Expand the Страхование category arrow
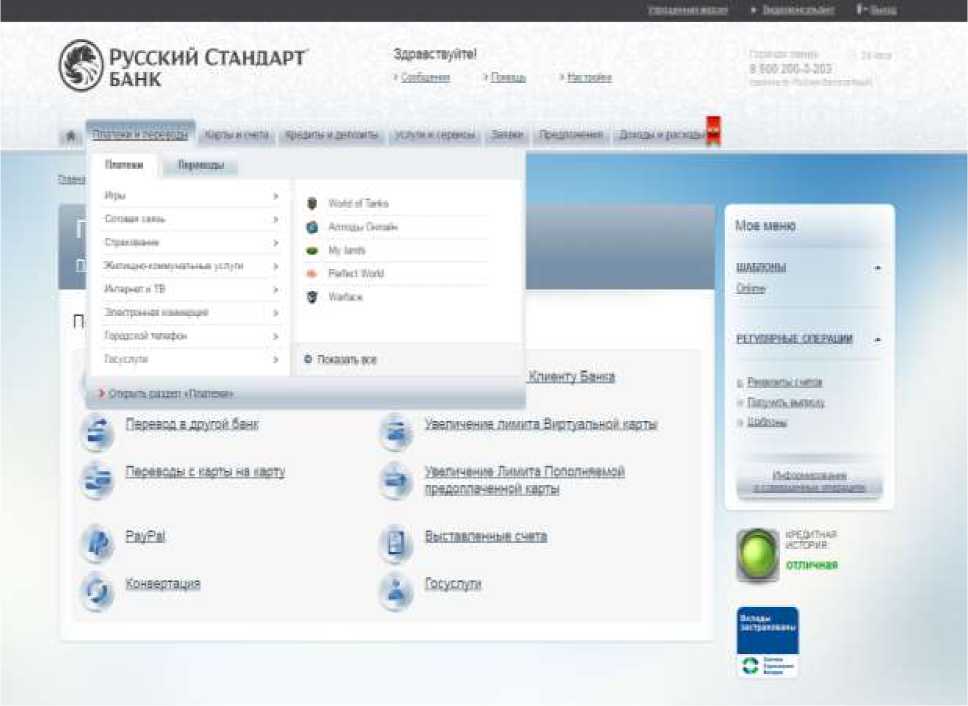The width and height of the screenshot is (968, 706). (275, 243)
